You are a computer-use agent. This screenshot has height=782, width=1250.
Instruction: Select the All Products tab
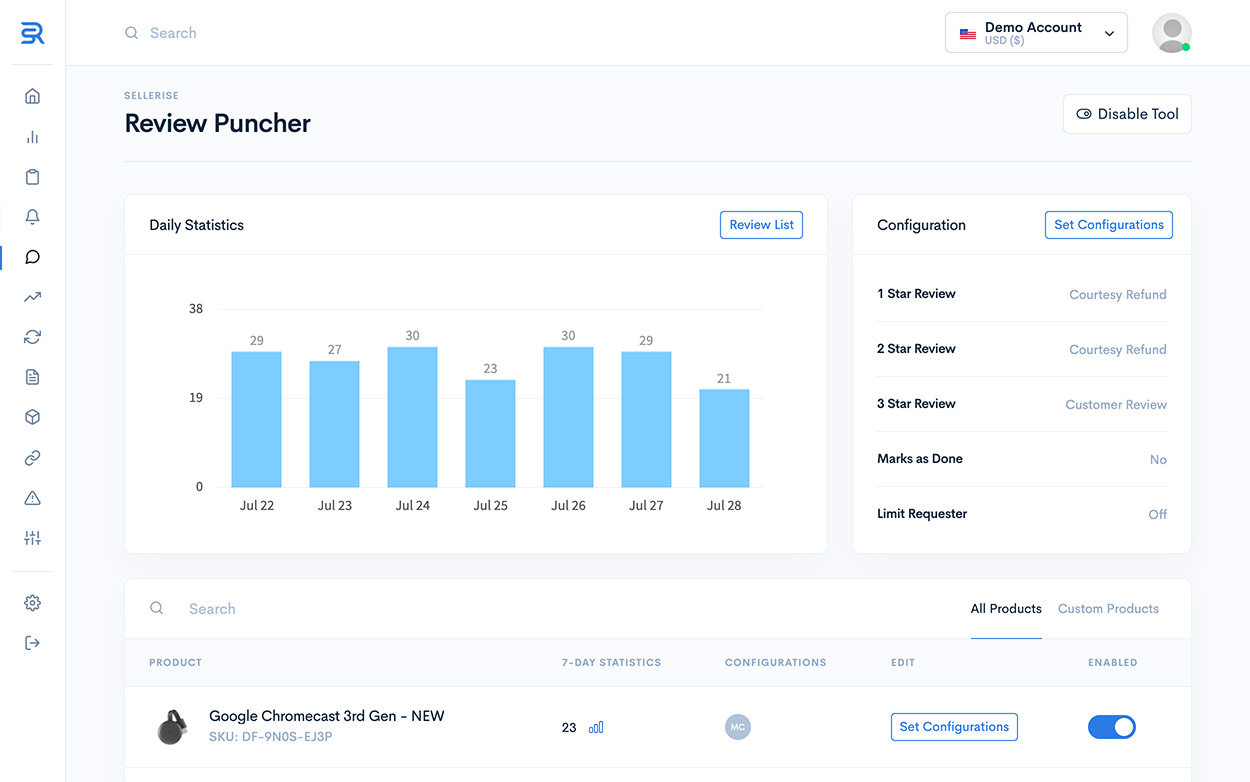click(1006, 609)
